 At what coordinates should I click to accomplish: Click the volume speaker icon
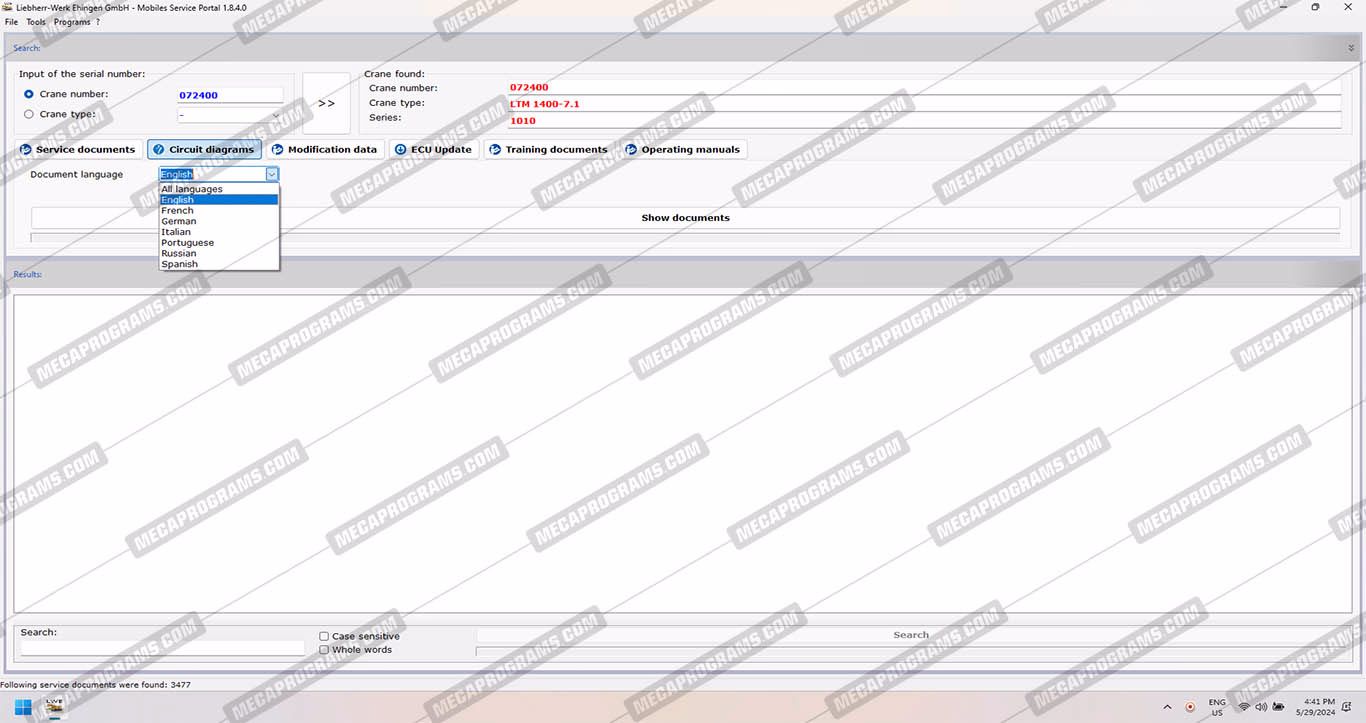point(1261,707)
